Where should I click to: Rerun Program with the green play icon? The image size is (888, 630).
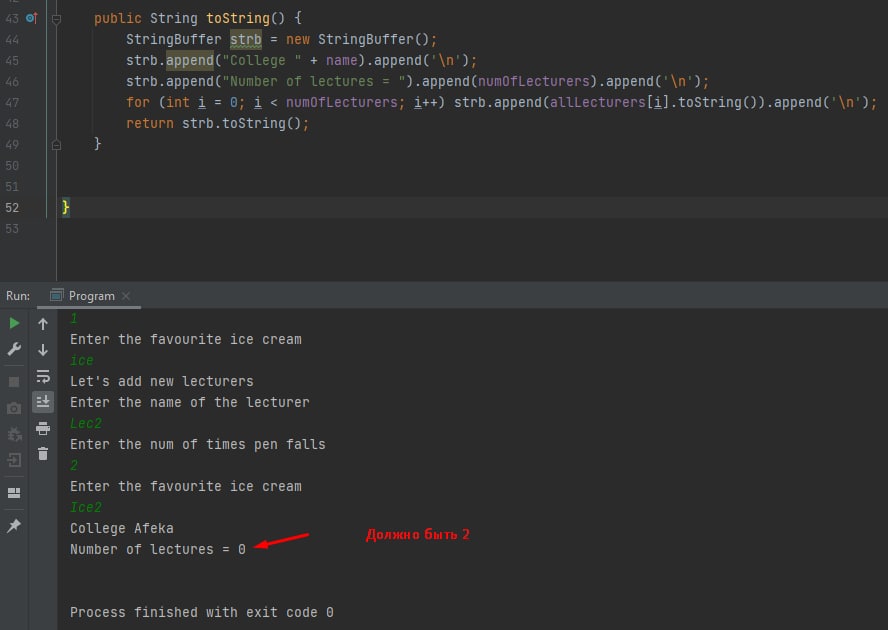(14, 323)
